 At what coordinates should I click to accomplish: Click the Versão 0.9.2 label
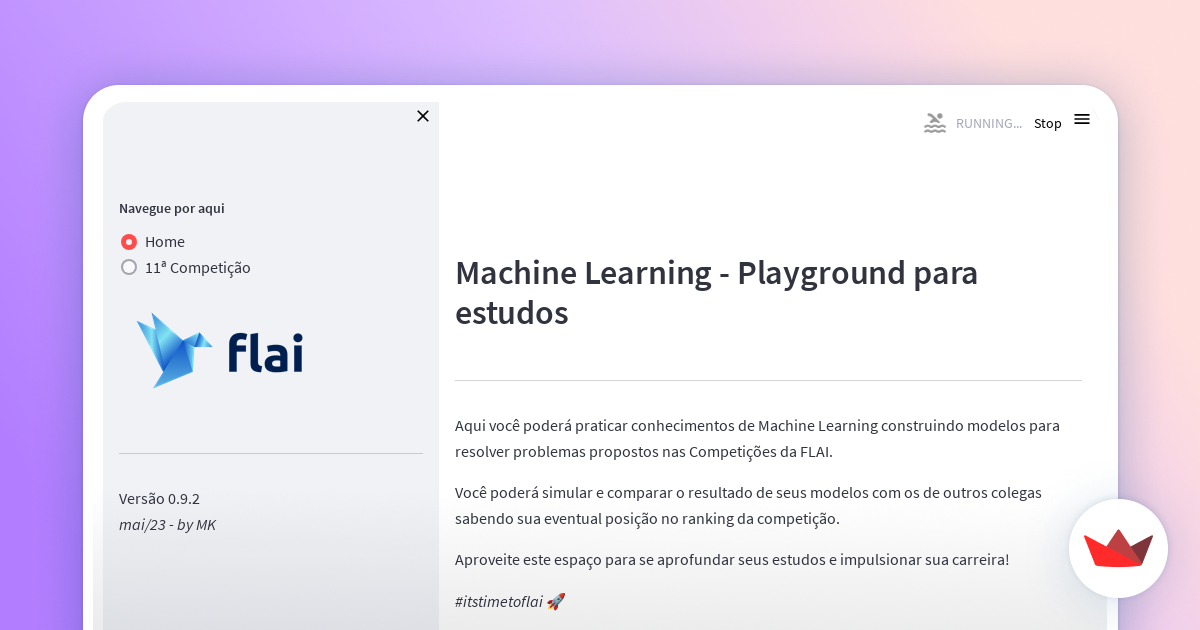pyautogui.click(x=159, y=498)
